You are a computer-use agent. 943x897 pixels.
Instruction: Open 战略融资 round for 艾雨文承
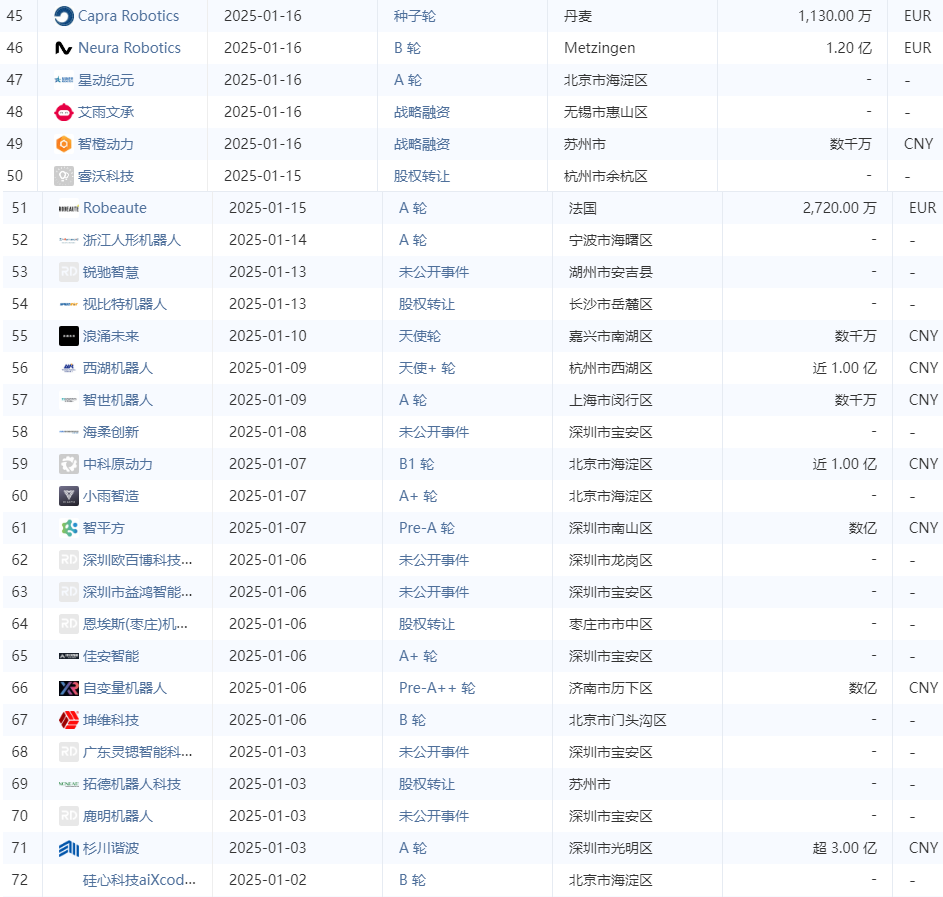point(422,112)
